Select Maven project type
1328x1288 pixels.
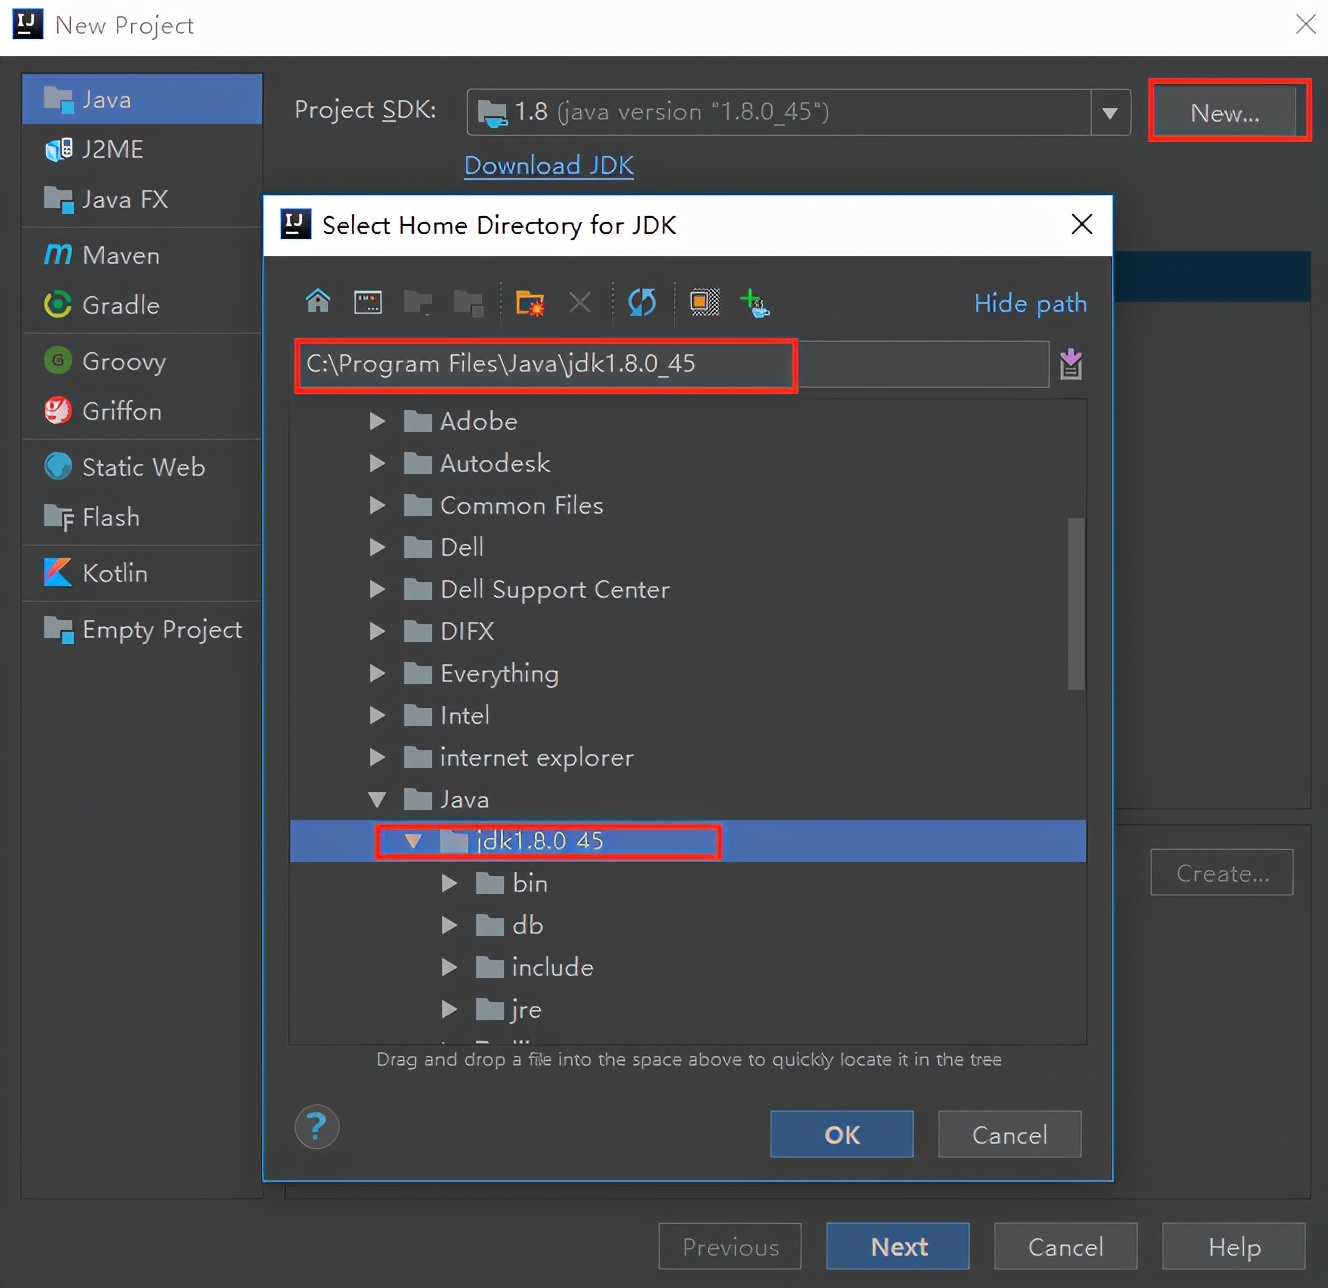[142, 255]
